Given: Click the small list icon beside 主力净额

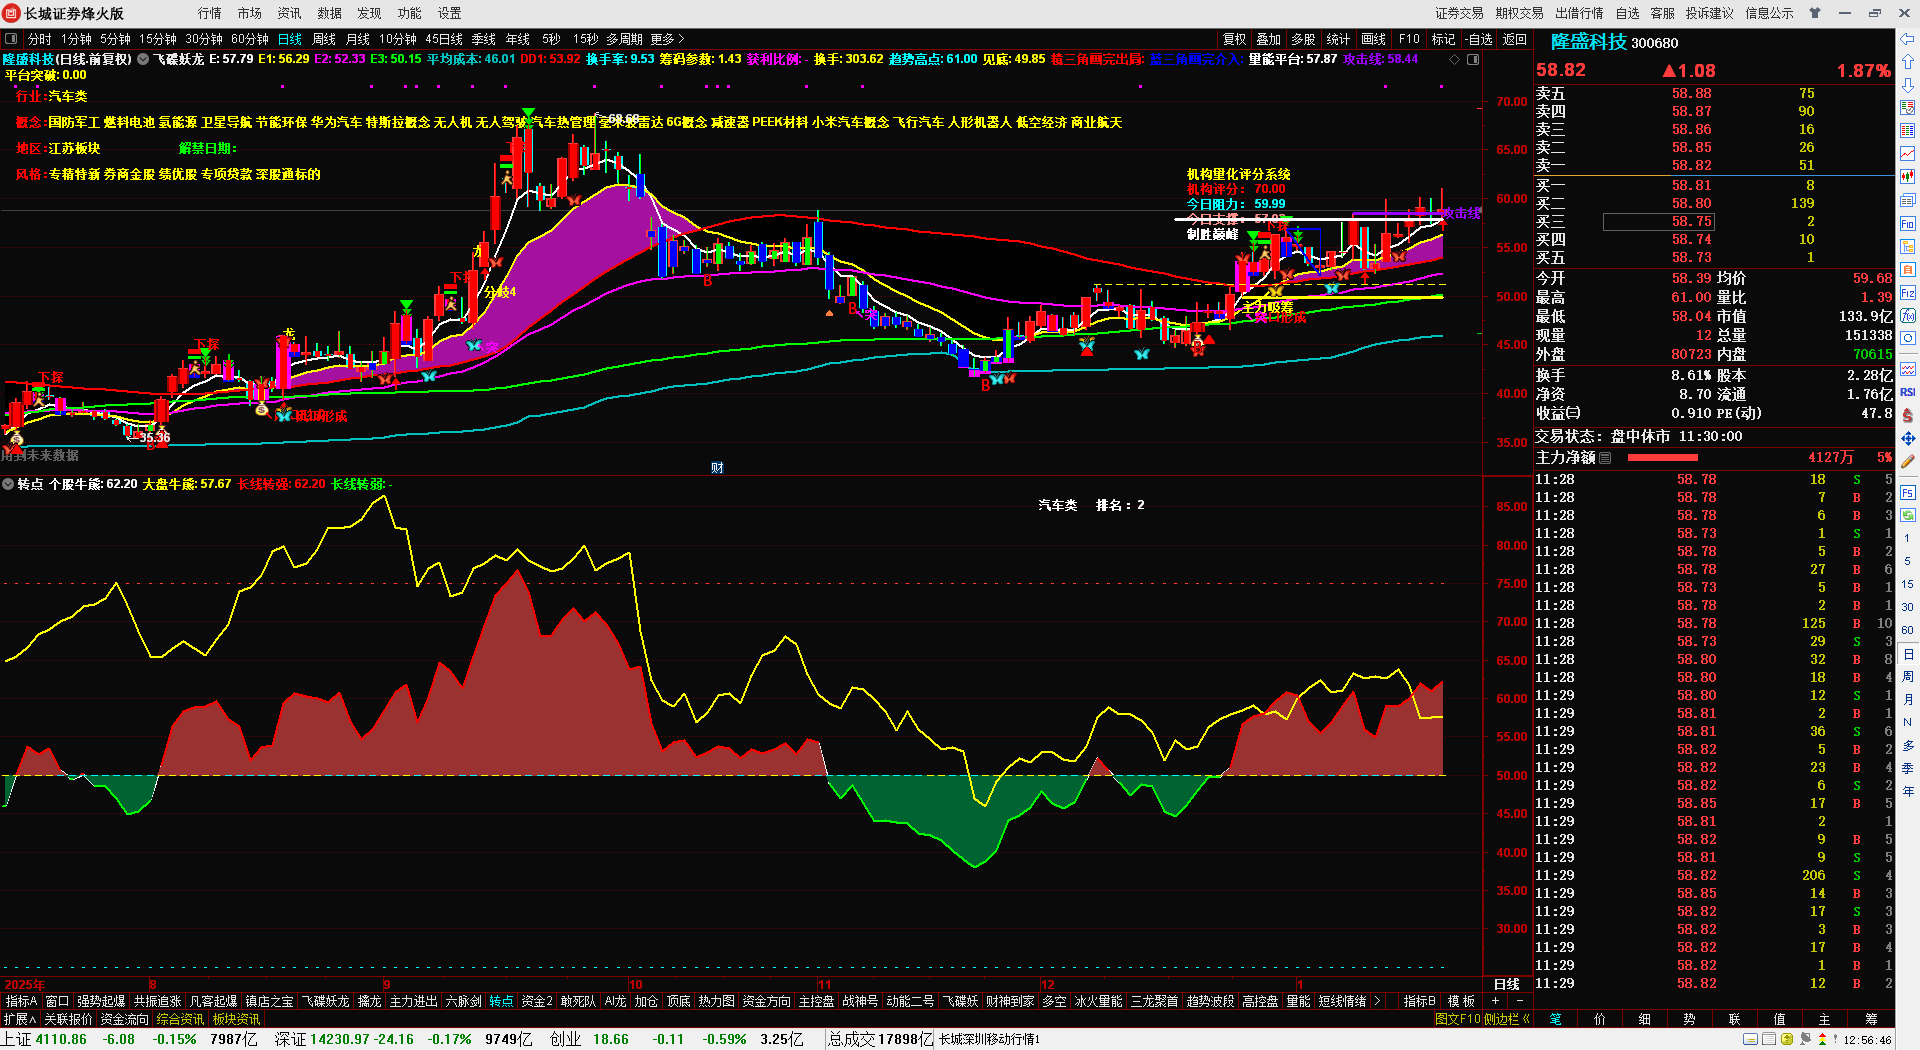Looking at the screenshot, I should coord(1605,457).
